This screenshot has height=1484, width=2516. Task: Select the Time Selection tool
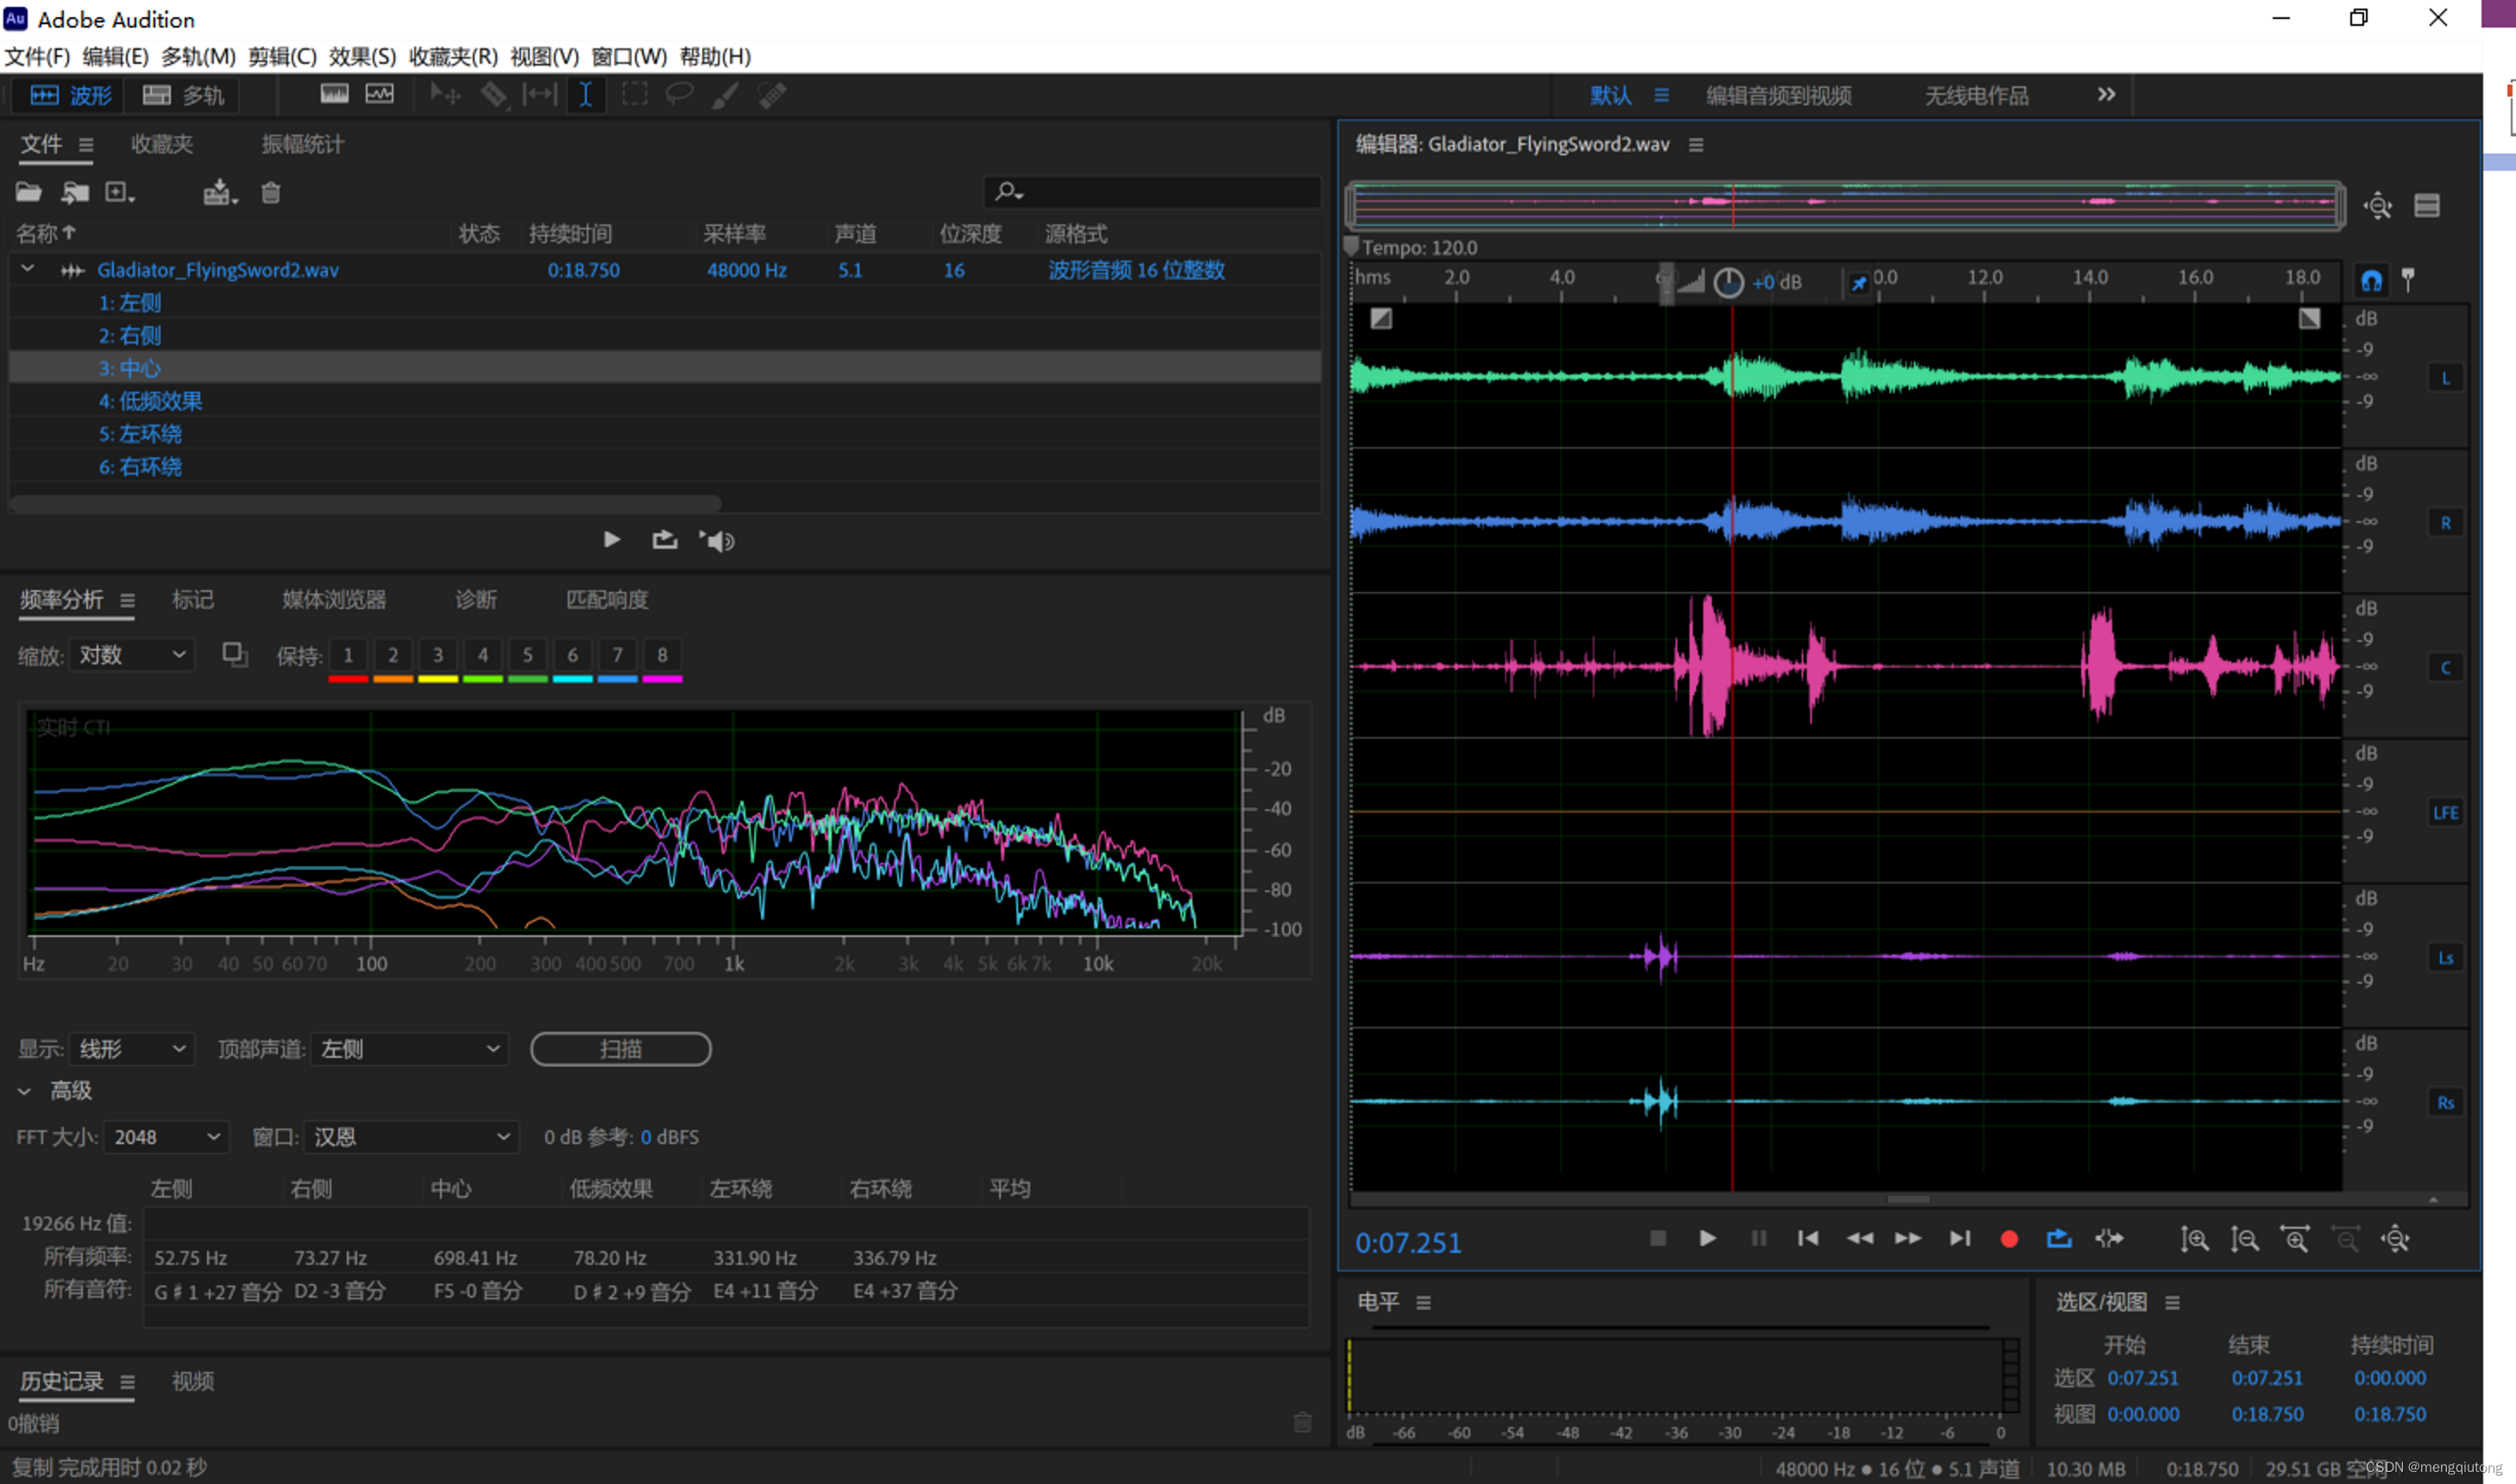pyautogui.click(x=585, y=95)
